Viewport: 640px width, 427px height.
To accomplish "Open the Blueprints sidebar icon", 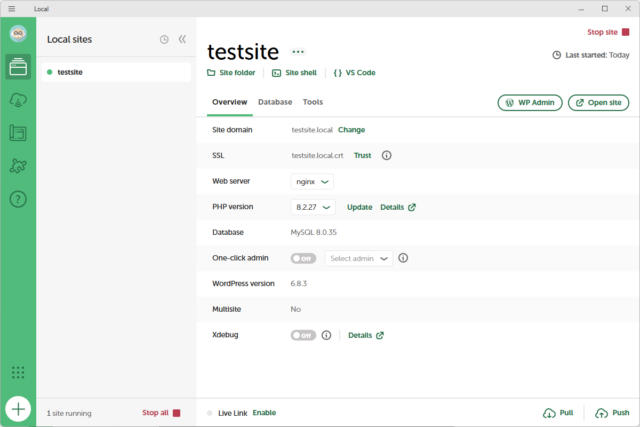I will pyautogui.click(x=18, y=132).
